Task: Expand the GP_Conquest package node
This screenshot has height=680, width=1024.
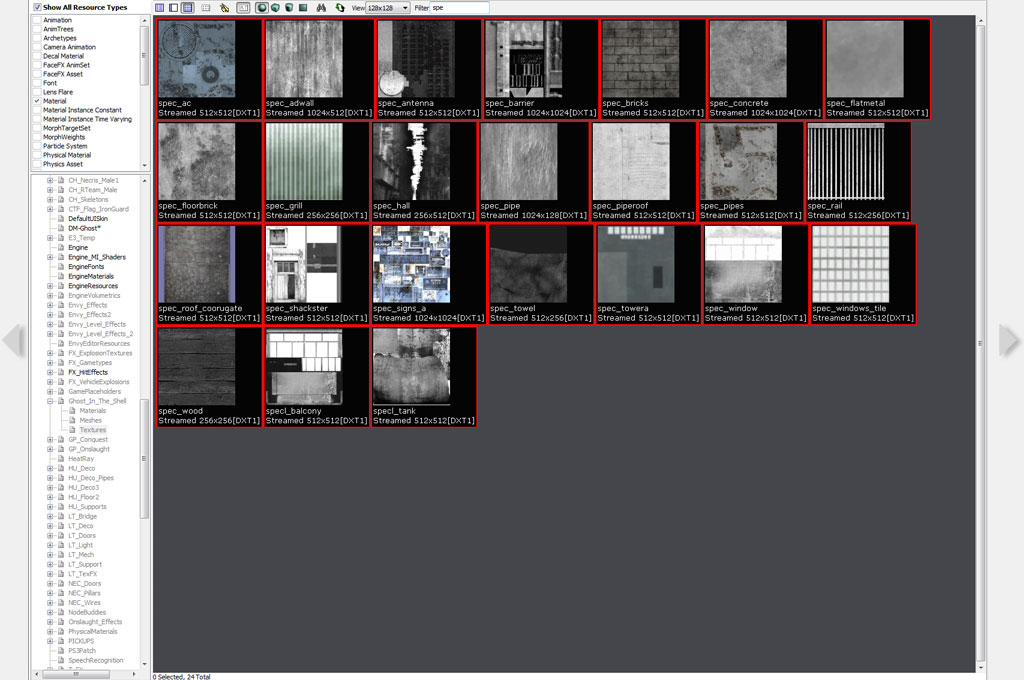Action: point(50,440)
